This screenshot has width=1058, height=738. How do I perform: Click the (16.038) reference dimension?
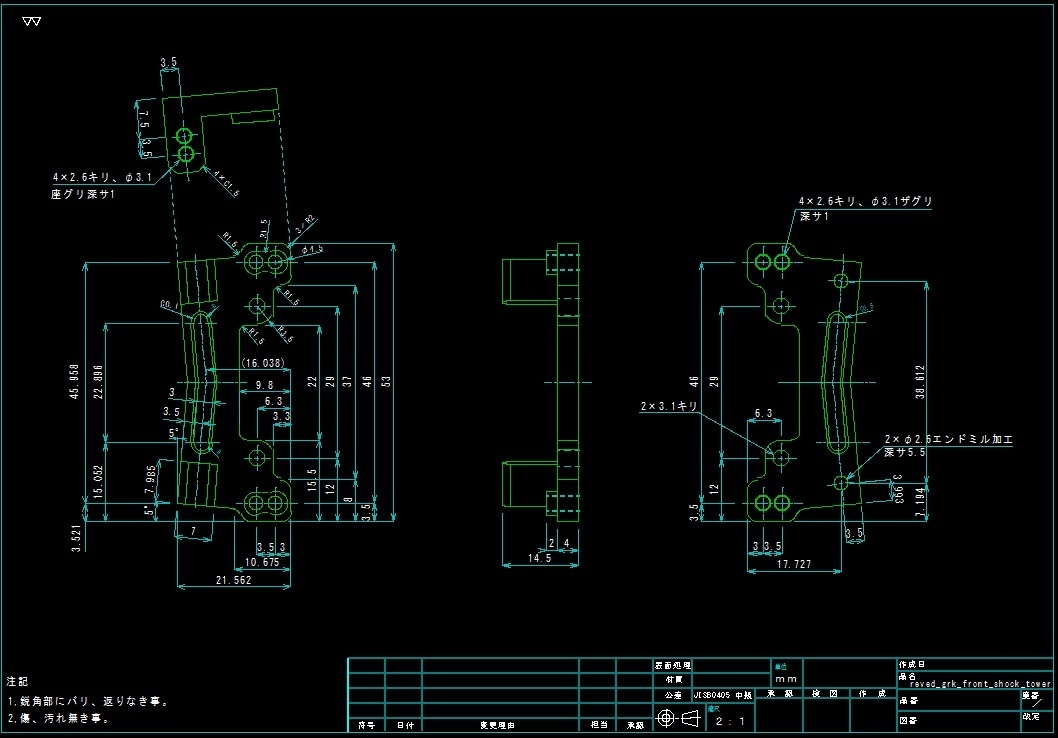pos(263,363)
